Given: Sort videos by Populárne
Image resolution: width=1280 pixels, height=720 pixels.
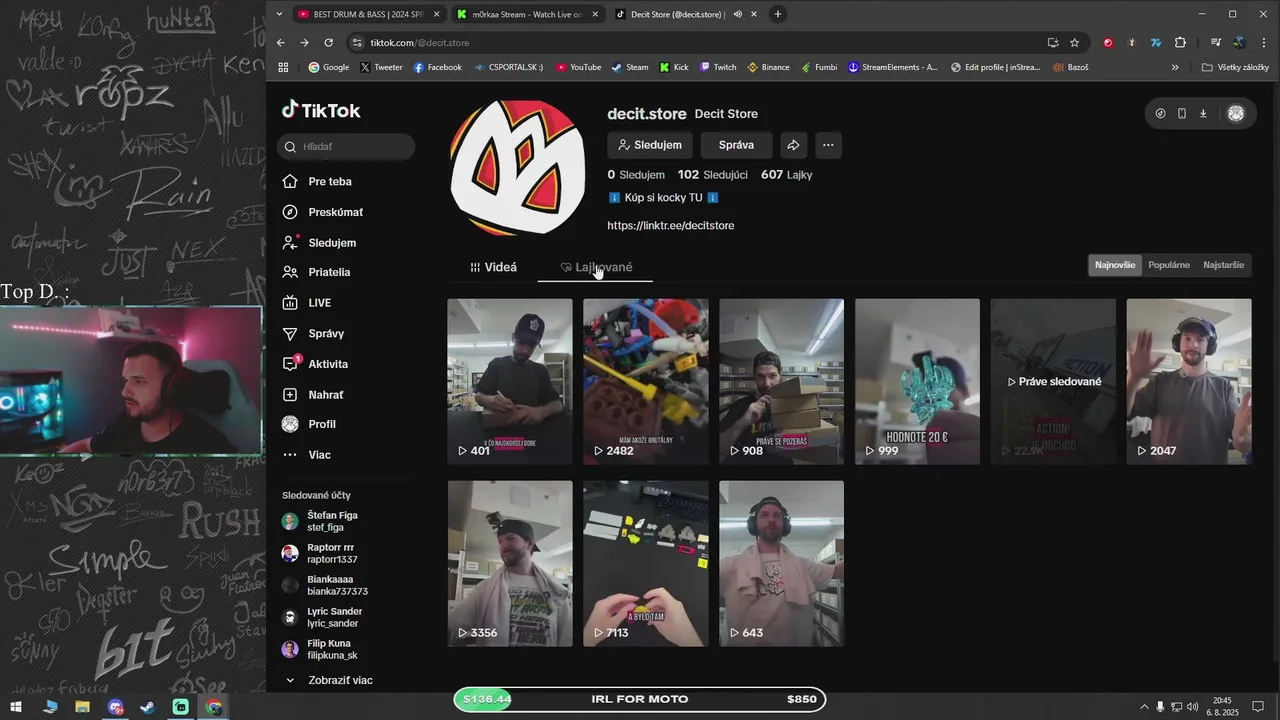Looking at the screenshot, I should 1169,265.
